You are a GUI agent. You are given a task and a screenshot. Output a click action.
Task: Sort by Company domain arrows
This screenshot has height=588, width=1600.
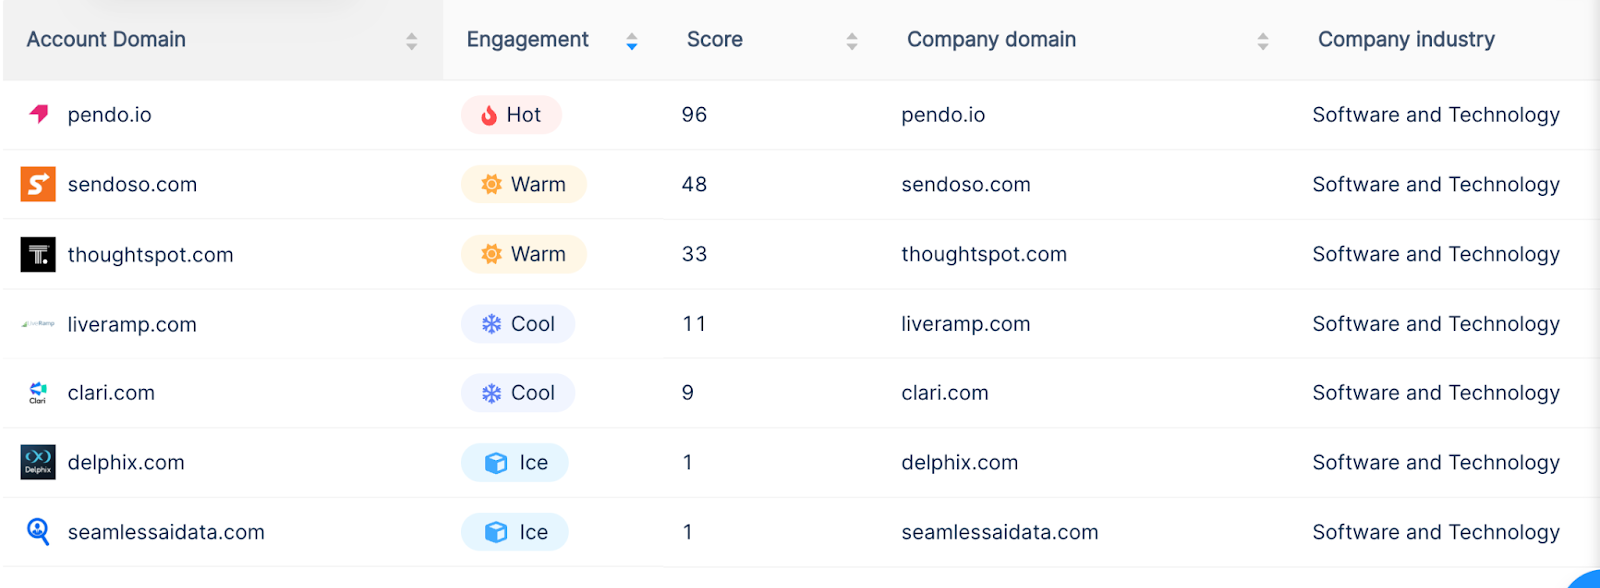tap(1262, 41)
